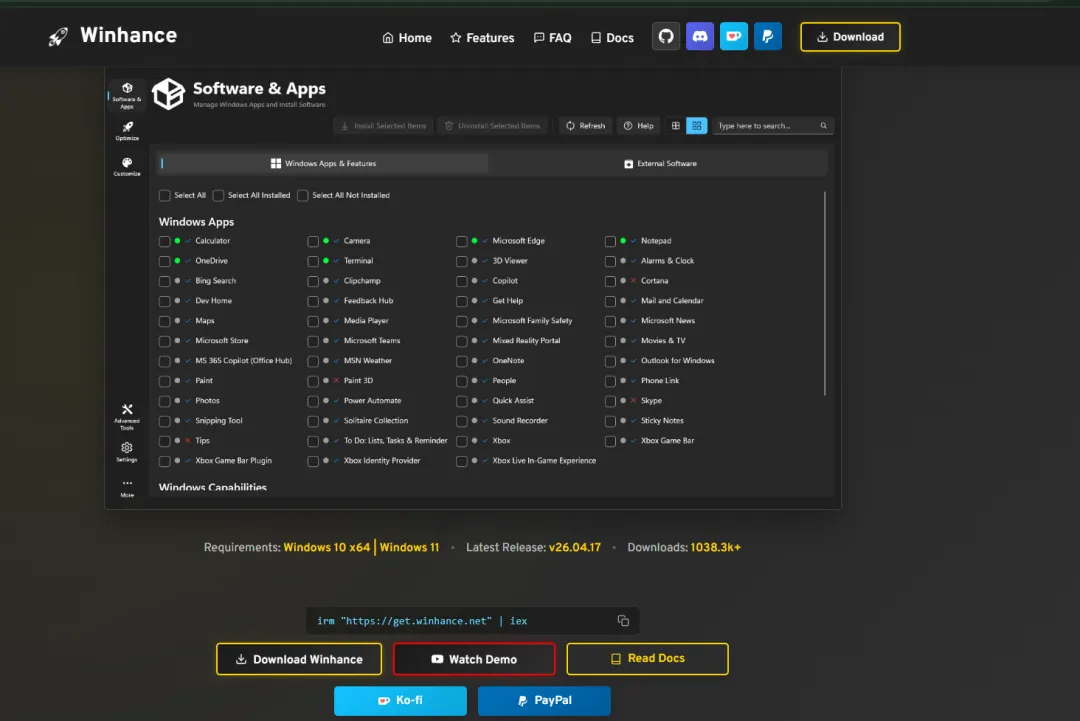Click the Refresh button
The height and width of the screenshot is (721, 1080).
(x=585, y=126)
